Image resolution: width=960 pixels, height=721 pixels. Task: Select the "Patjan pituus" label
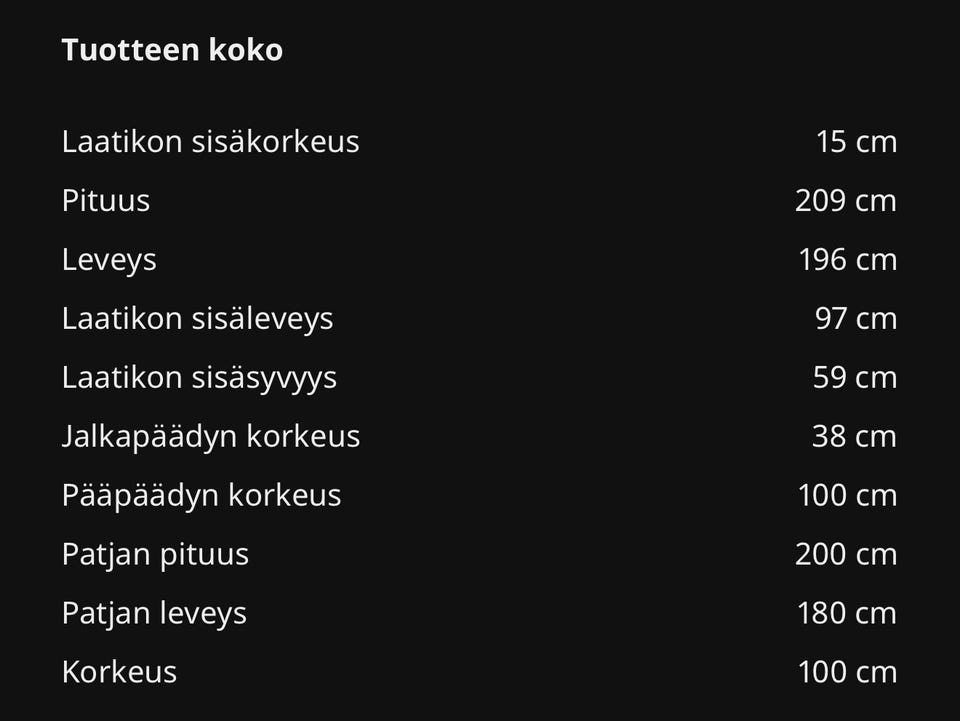[x=155, y=554]
